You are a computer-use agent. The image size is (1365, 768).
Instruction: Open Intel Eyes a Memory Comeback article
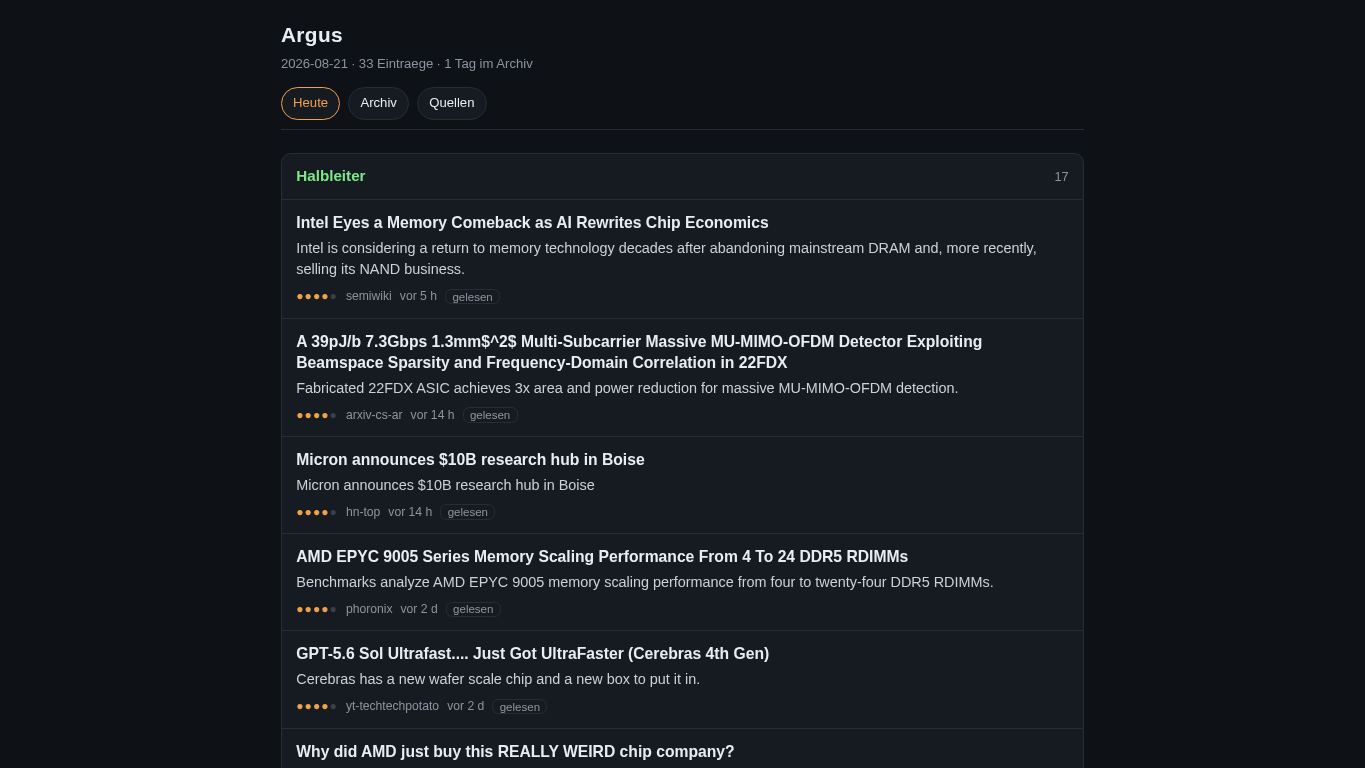[x=532, y=223]
